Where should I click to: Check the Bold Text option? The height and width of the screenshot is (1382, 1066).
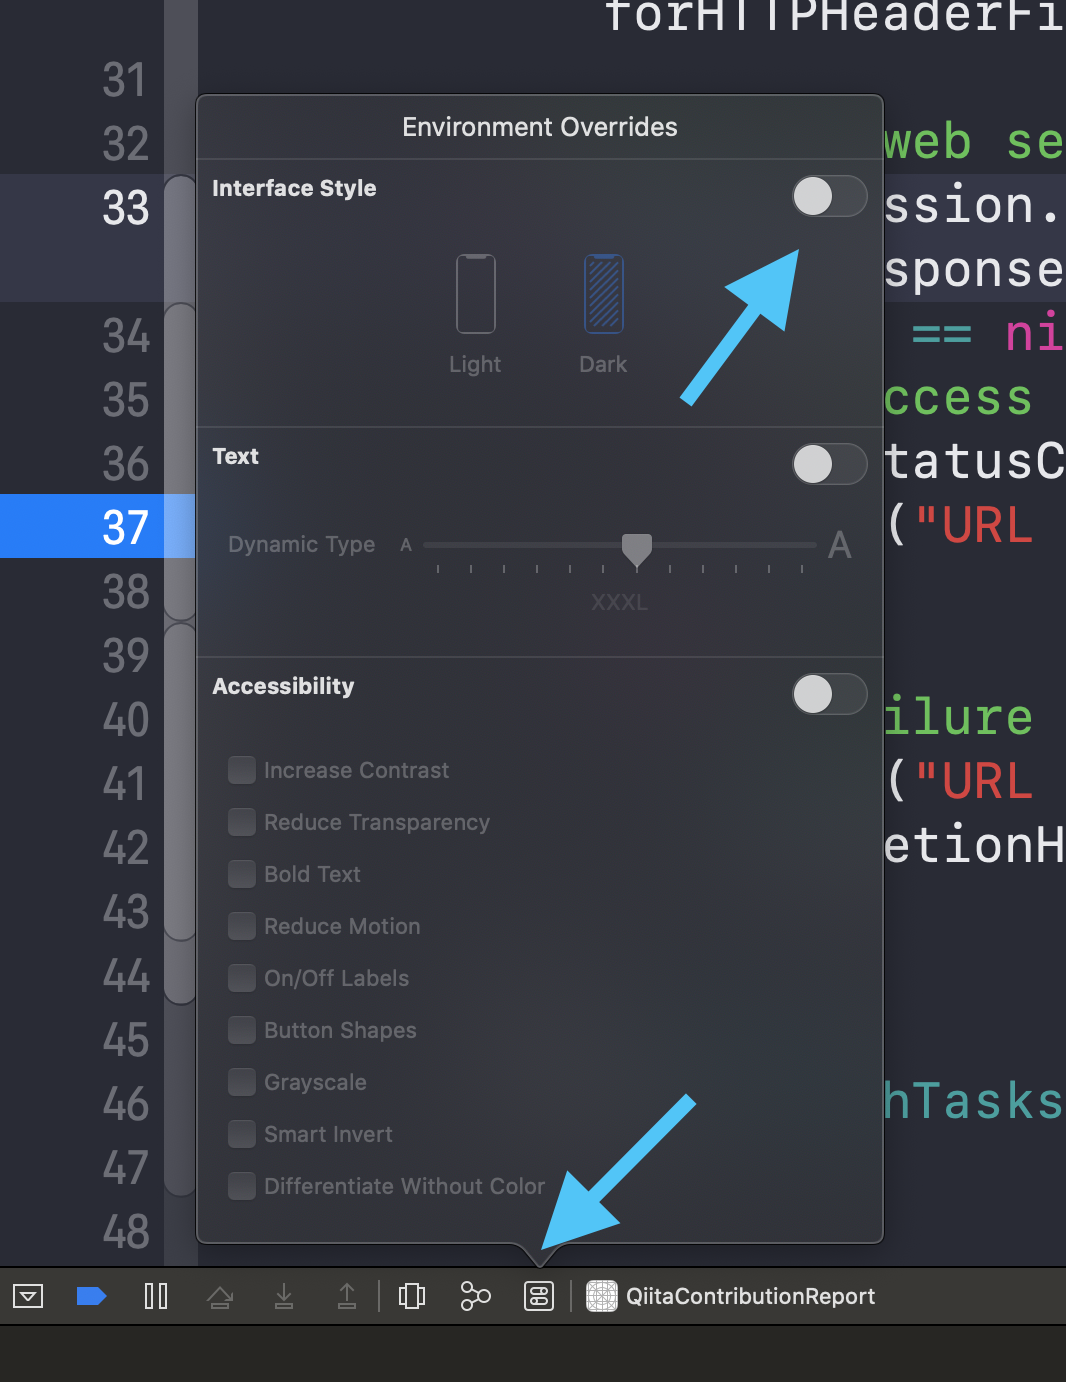242,873
